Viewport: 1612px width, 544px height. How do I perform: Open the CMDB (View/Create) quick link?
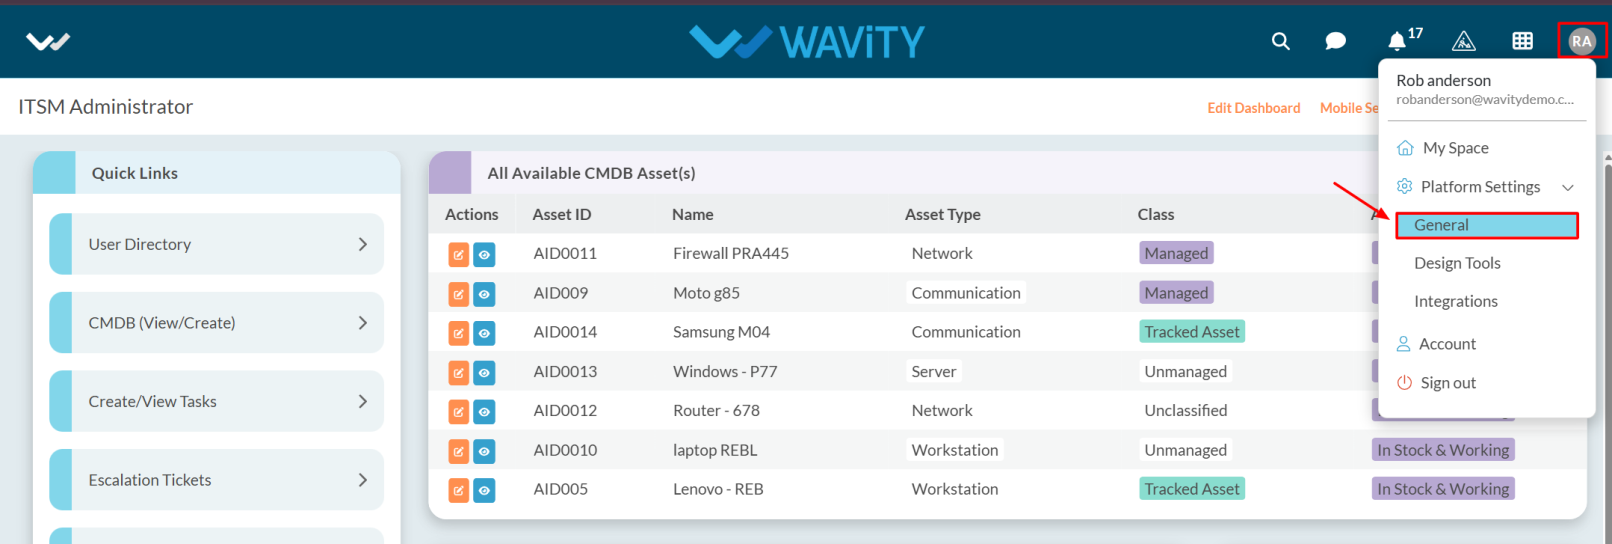click(x=216, y=323)
